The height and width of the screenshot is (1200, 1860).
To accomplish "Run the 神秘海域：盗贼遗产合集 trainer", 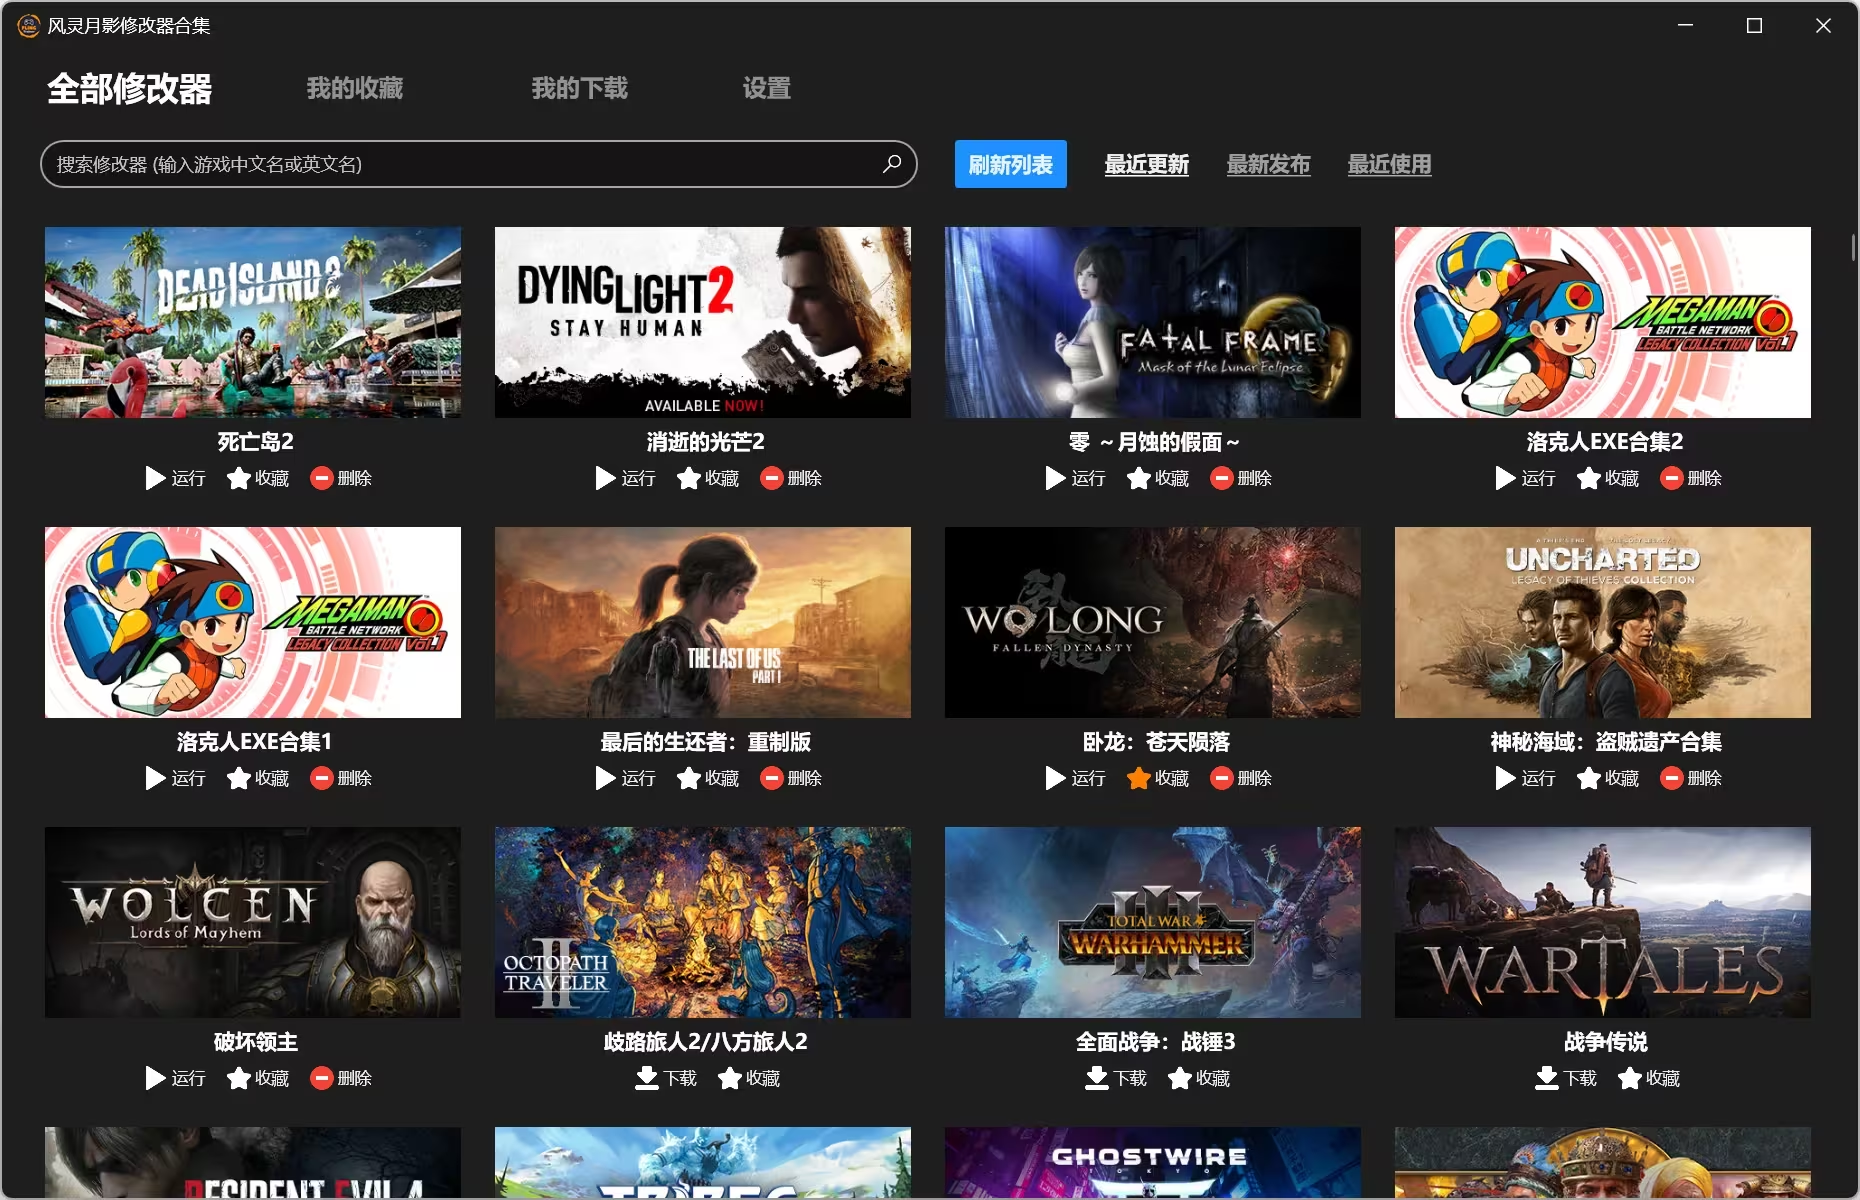I will click(x=1526, y=778).
